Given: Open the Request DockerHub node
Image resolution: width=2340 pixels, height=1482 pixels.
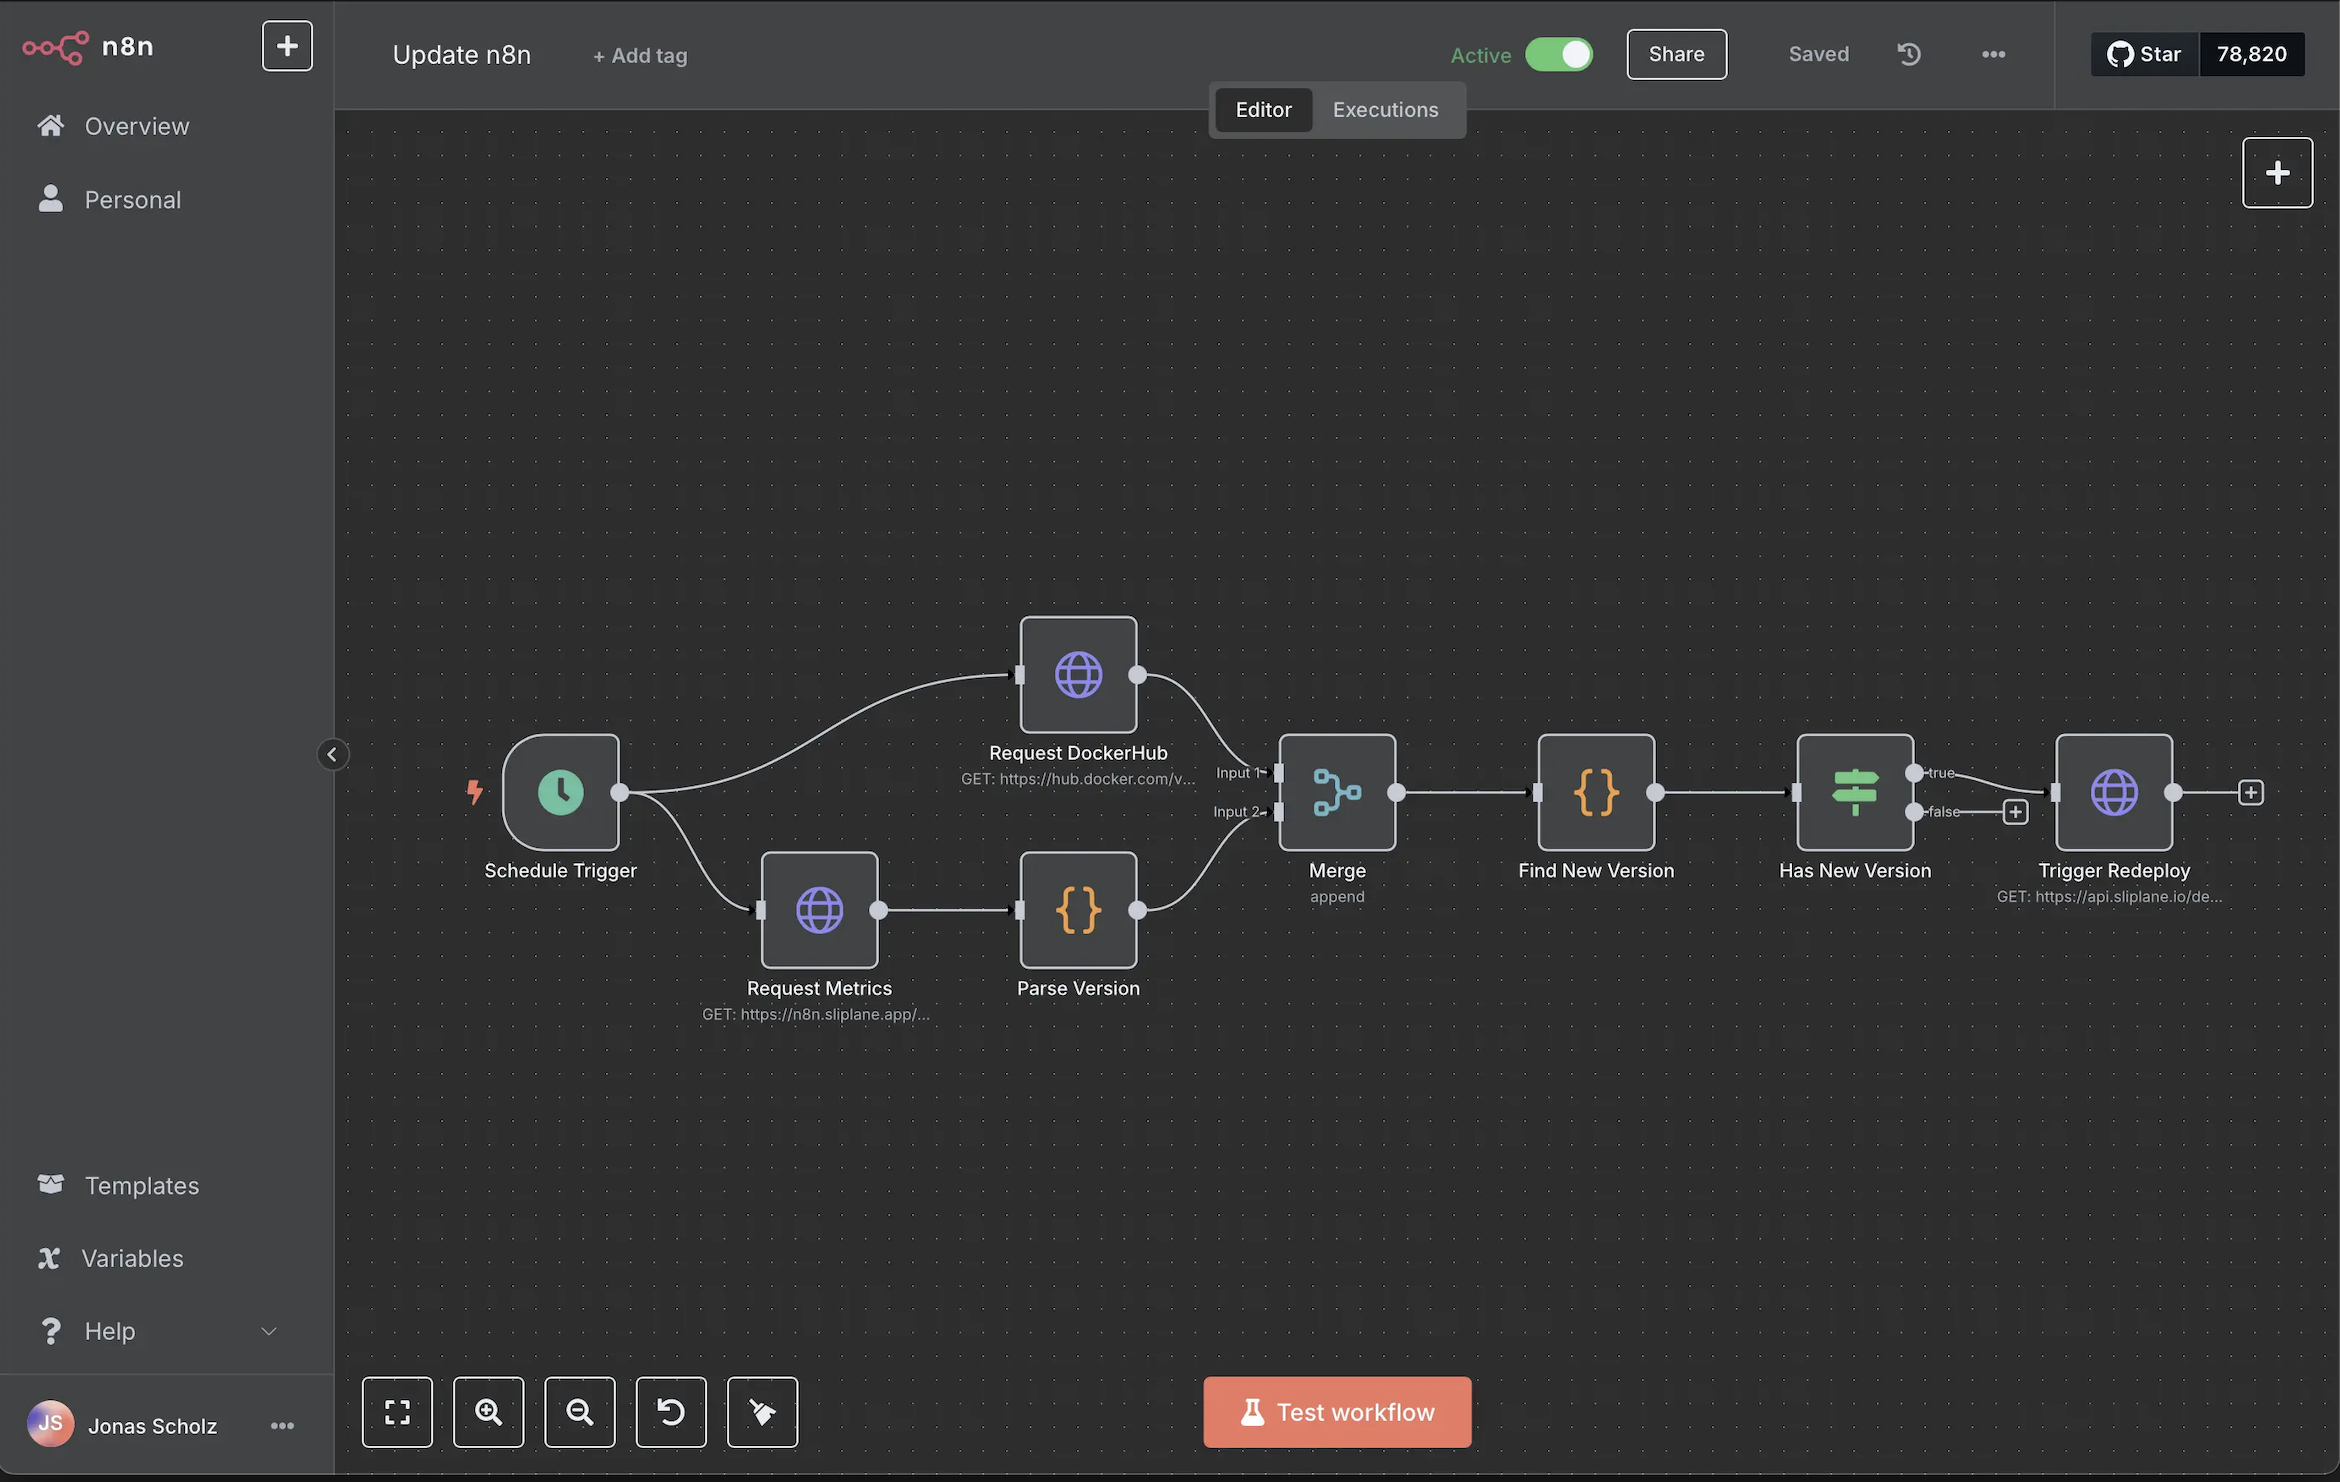Looking at the screenshot, I should (x=1078, y=675).
